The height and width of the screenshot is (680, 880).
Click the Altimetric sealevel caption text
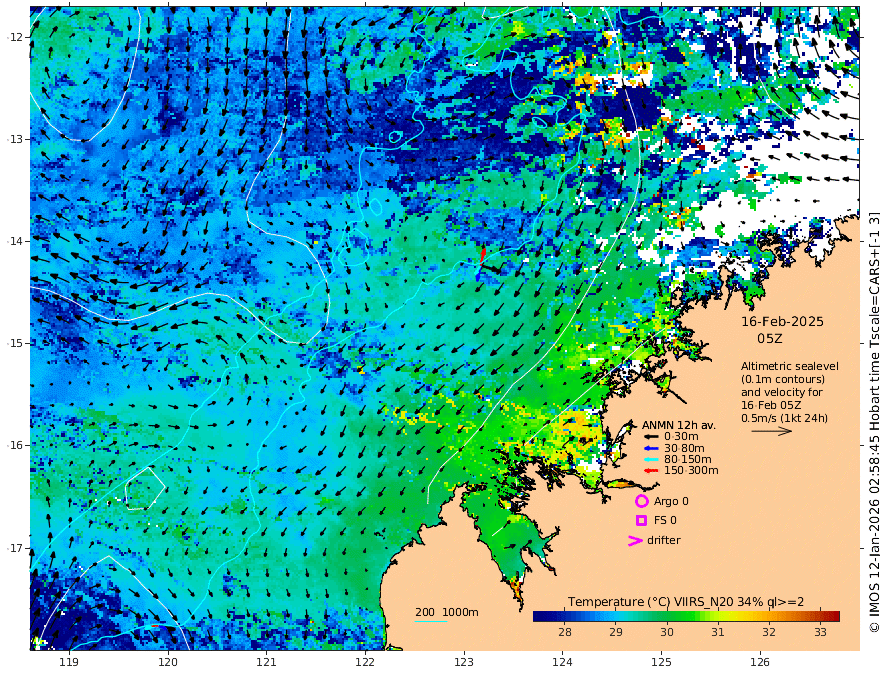790,366
